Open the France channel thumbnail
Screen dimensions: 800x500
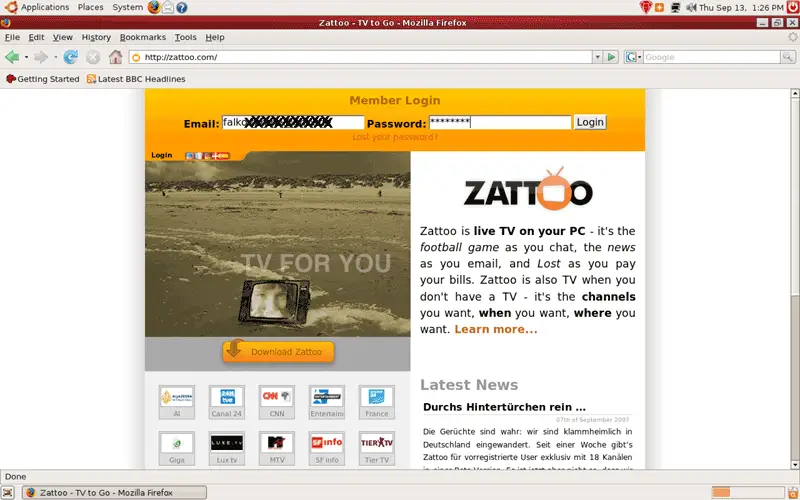coord(377,402)
